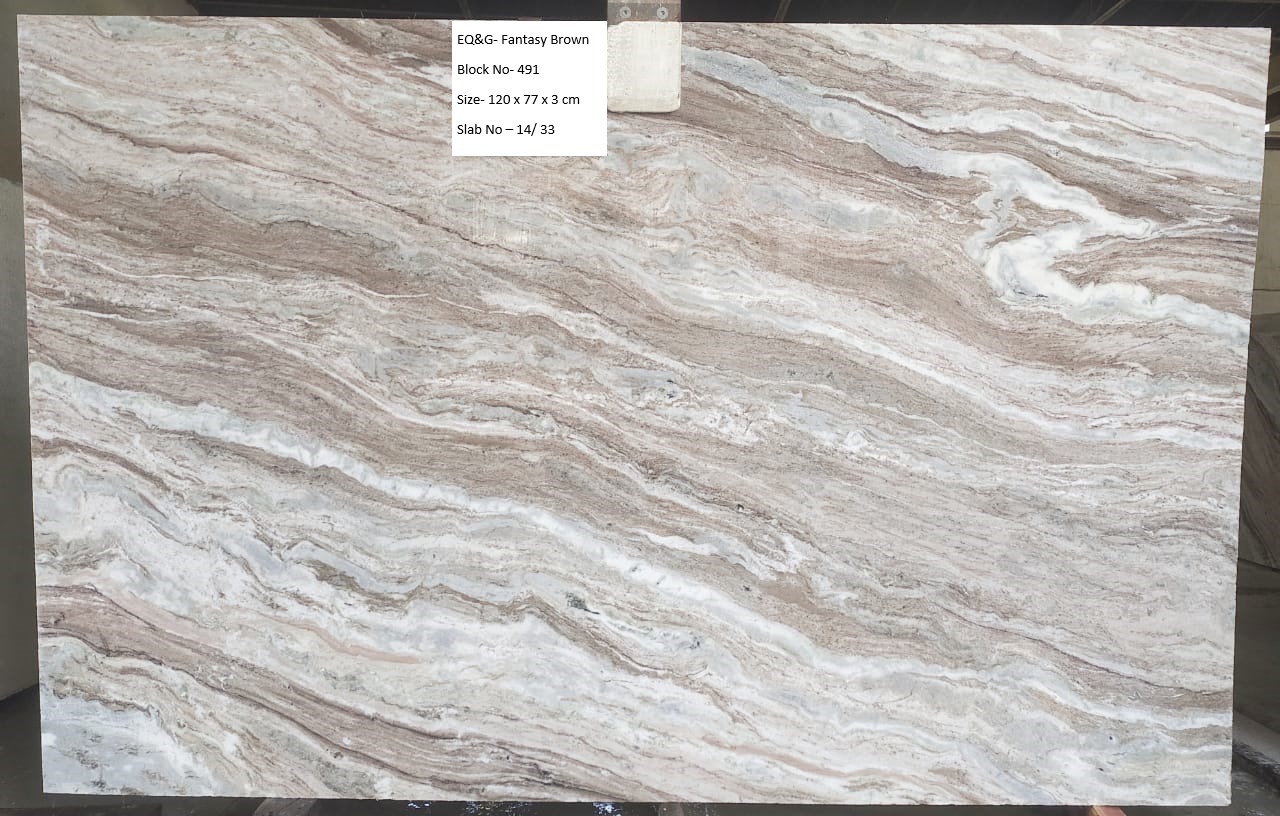Click the "Size- 120 x 77 x 3 cm" line
Viewport: 1280px width, 816px height.
pos(517,99)
